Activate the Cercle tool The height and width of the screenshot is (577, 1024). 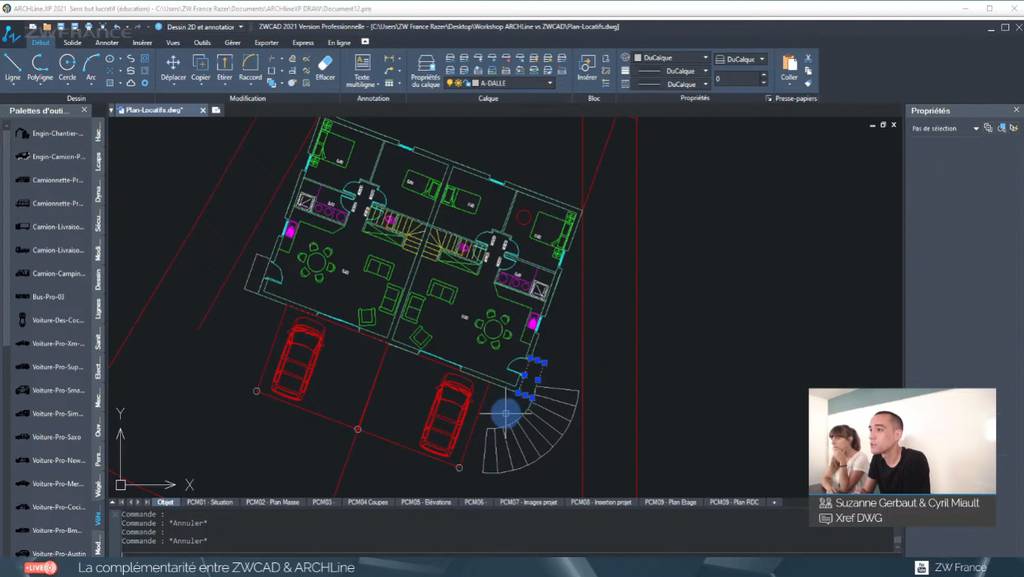tap(67, 67)
